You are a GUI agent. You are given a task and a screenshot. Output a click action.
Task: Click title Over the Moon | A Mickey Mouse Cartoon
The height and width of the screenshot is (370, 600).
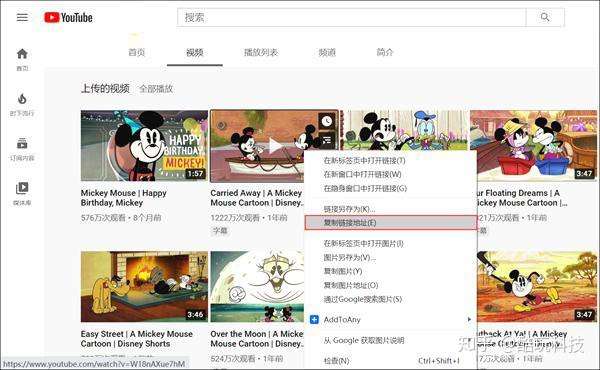[x=257, y=339]
